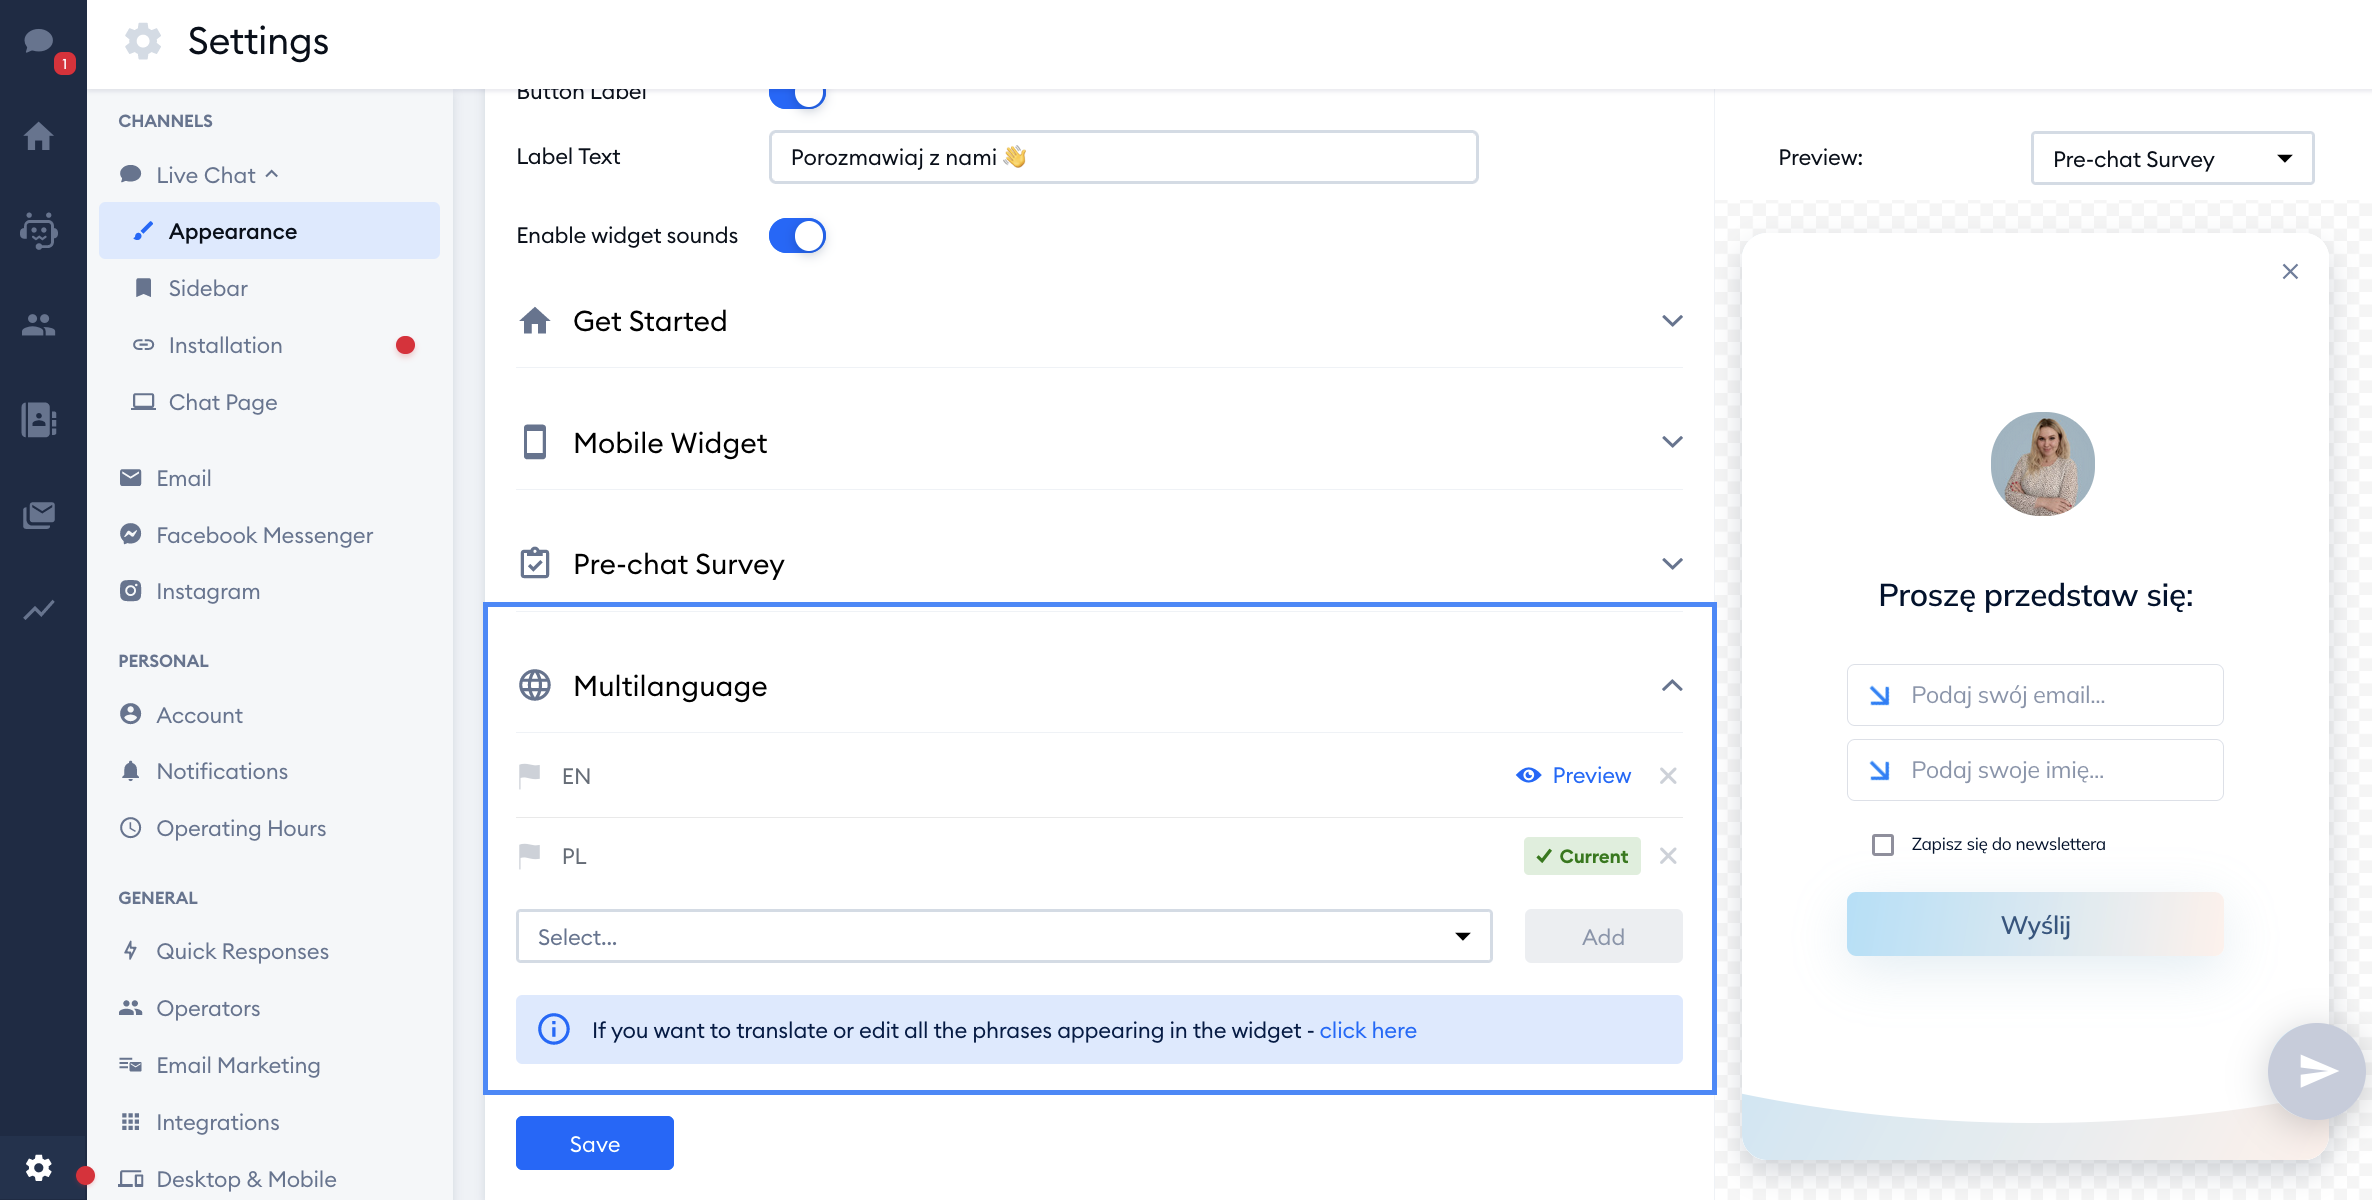Viewport: 2372px width, 1200px height.
Task: Open the chatbots robot icon
Action: [x=39, y=230]
